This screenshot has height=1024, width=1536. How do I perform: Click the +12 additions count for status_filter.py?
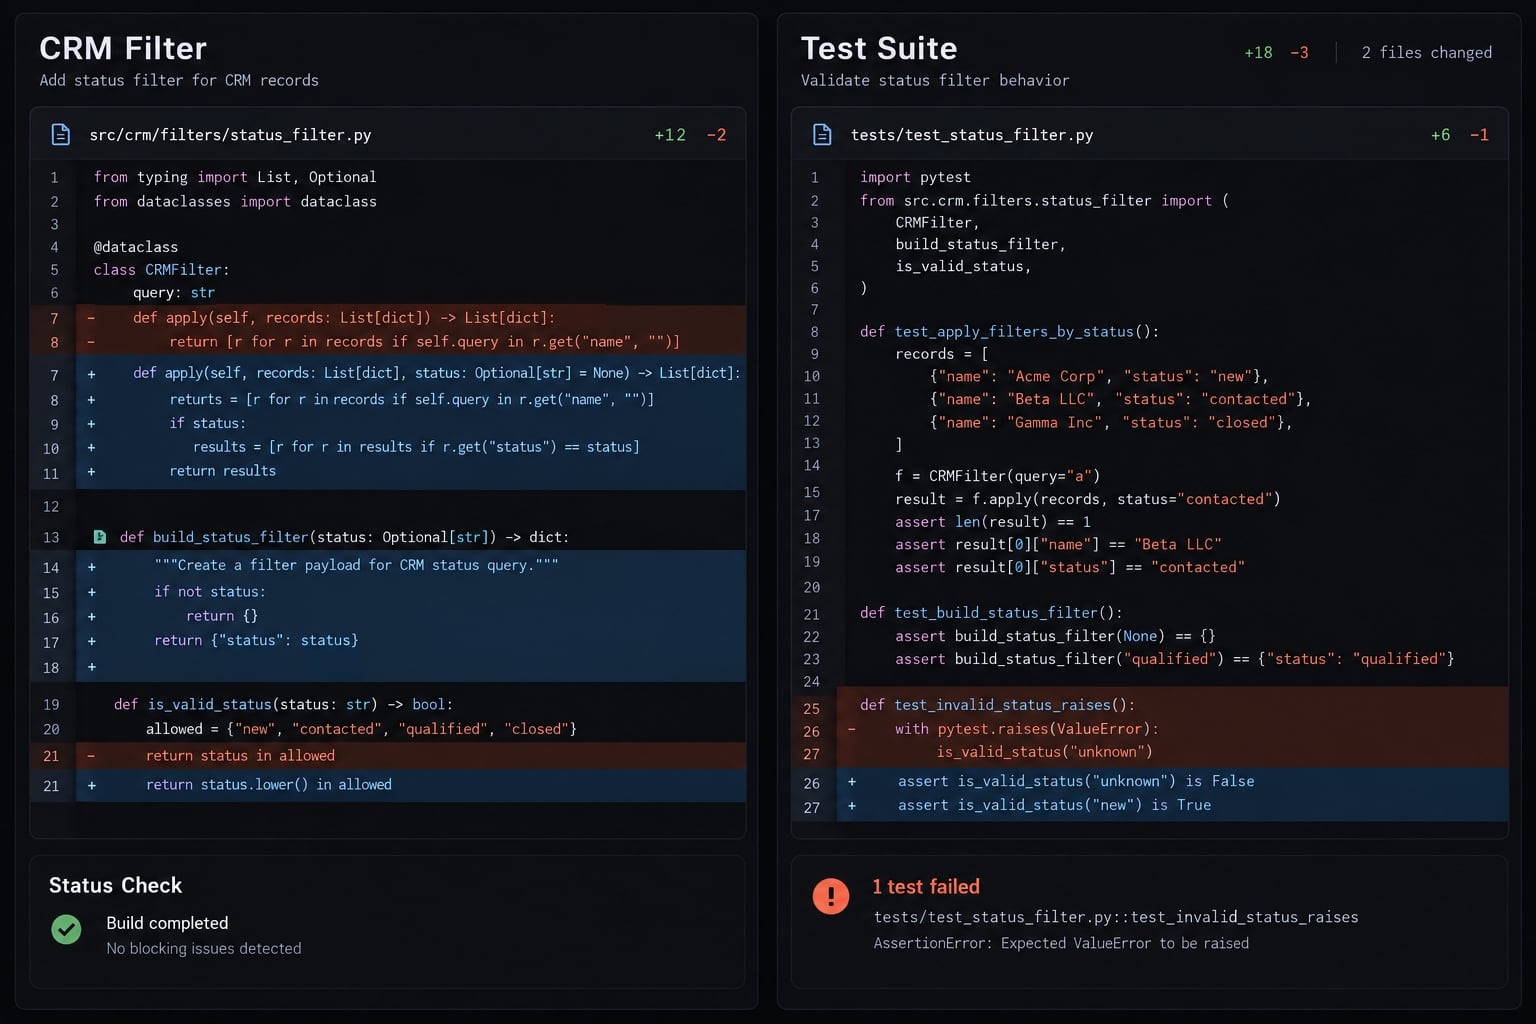click(x=670, y=135)
